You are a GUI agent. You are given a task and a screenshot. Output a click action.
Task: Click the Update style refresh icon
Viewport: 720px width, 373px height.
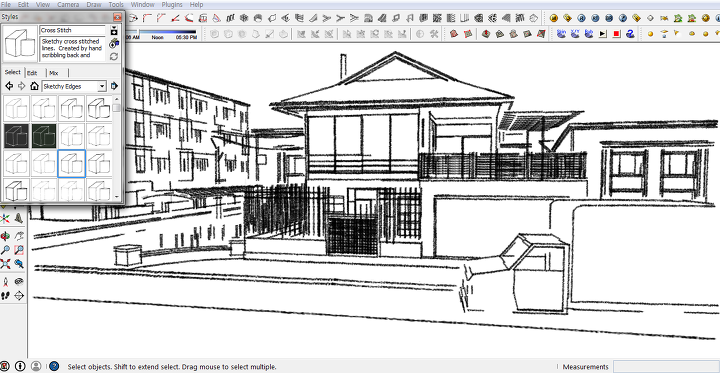(114, 57)
